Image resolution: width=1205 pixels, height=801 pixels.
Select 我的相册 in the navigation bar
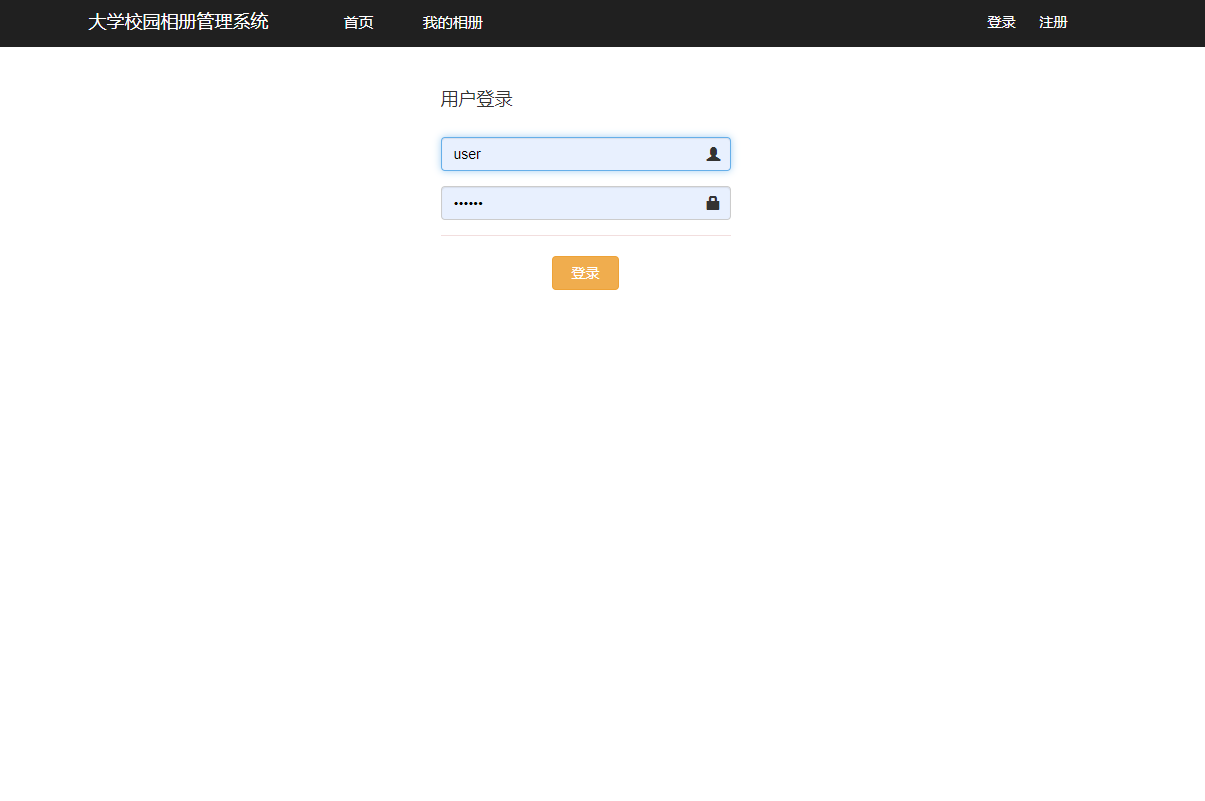tap(452, 22)
